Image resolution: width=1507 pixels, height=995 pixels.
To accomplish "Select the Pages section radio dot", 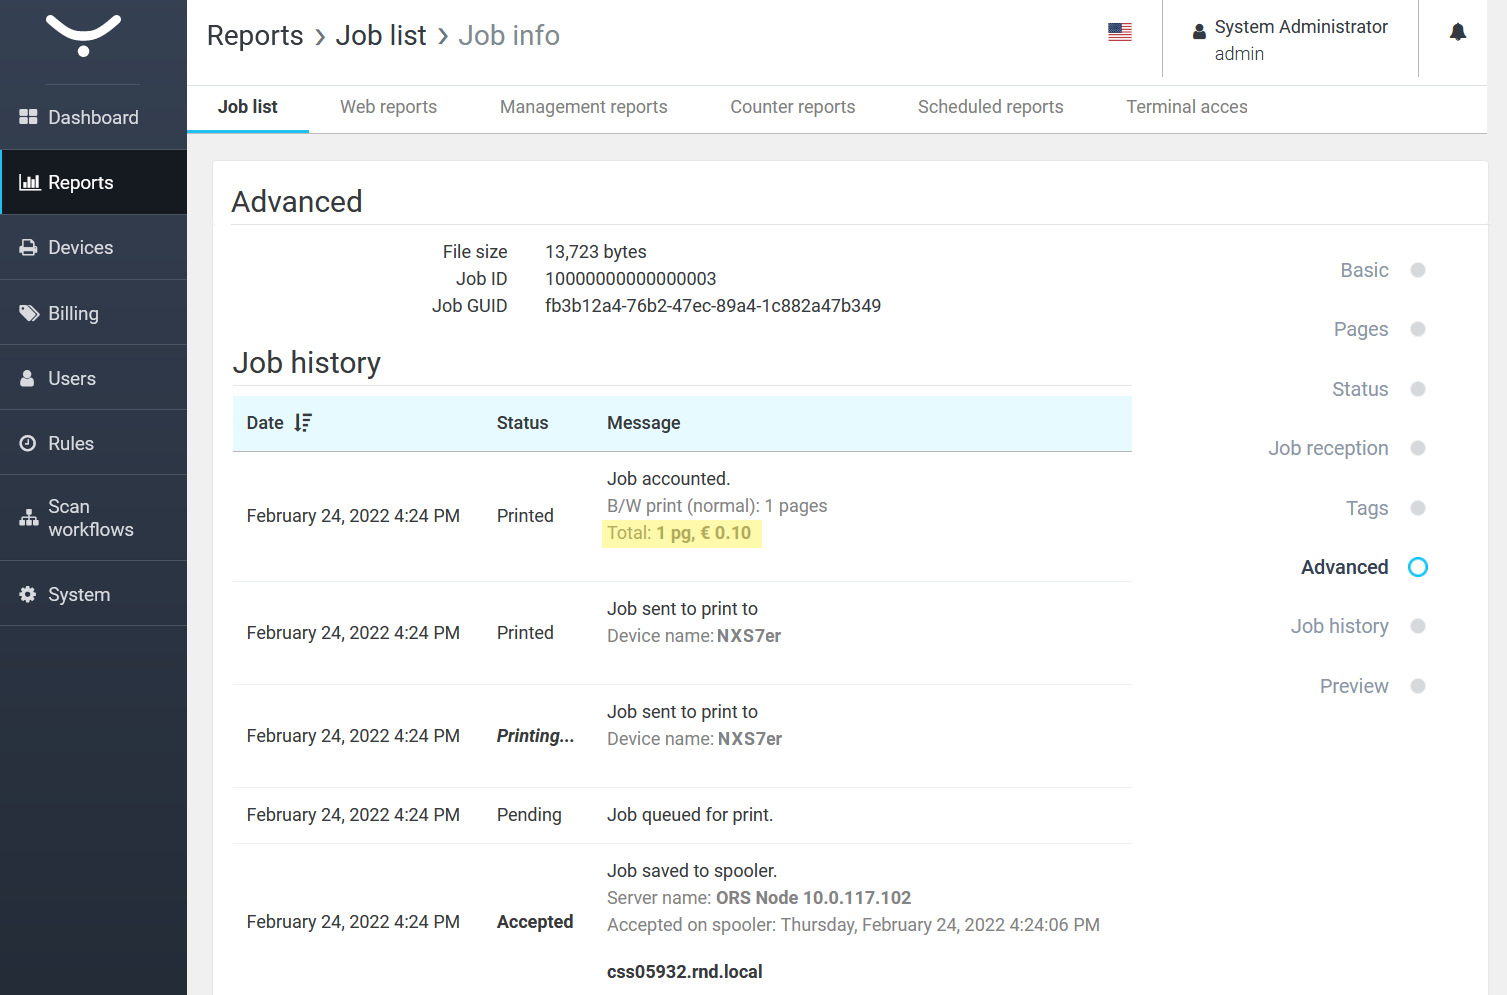I will click(1417, 330).
